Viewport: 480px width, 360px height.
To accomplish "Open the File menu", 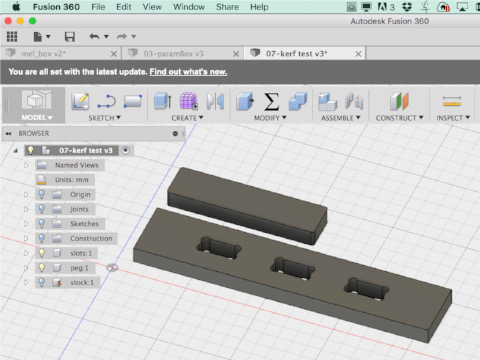I will click(x=98, y=7).
